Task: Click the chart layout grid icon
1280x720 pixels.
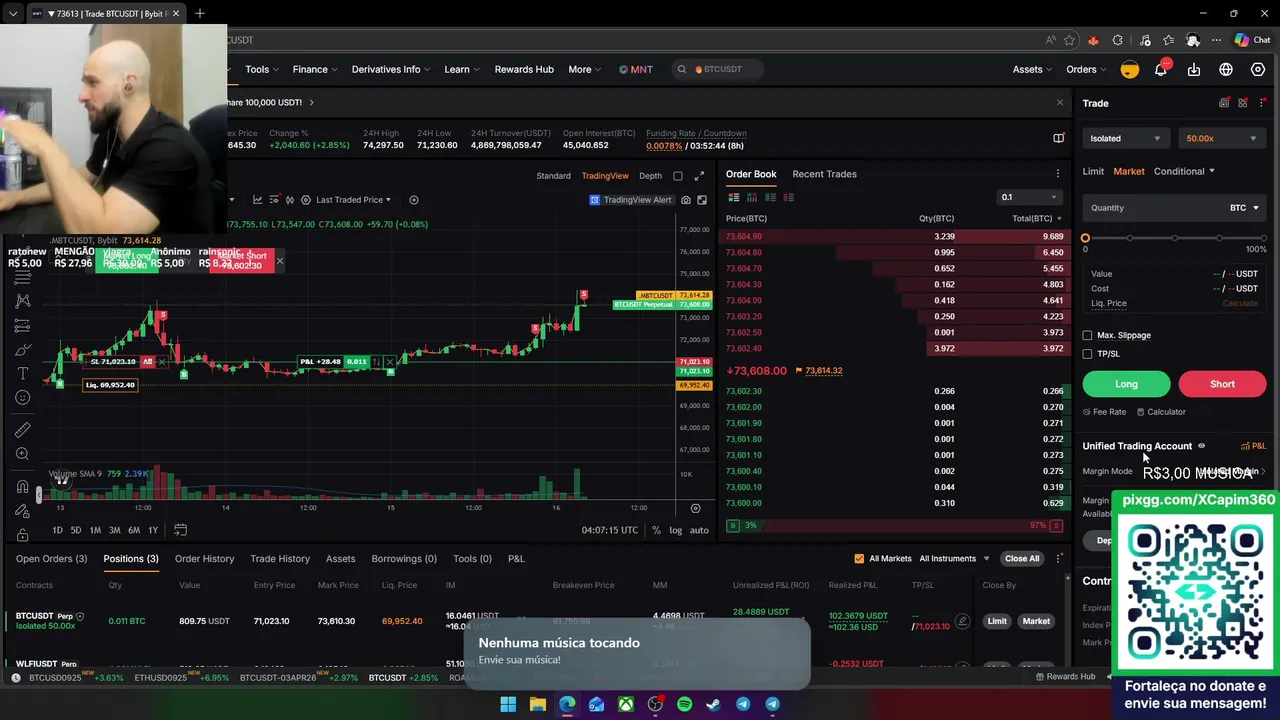Action: coord(702,200)
